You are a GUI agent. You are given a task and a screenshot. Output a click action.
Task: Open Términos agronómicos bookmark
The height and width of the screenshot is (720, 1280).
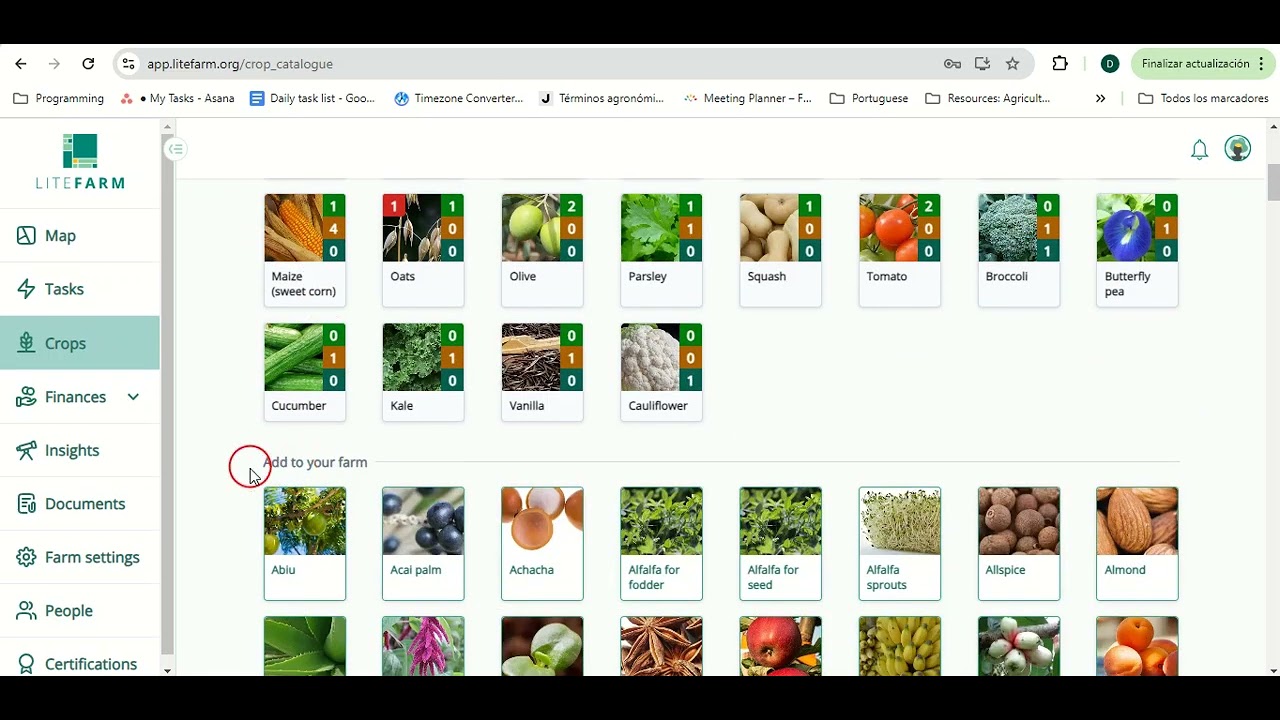coord(601,98)
